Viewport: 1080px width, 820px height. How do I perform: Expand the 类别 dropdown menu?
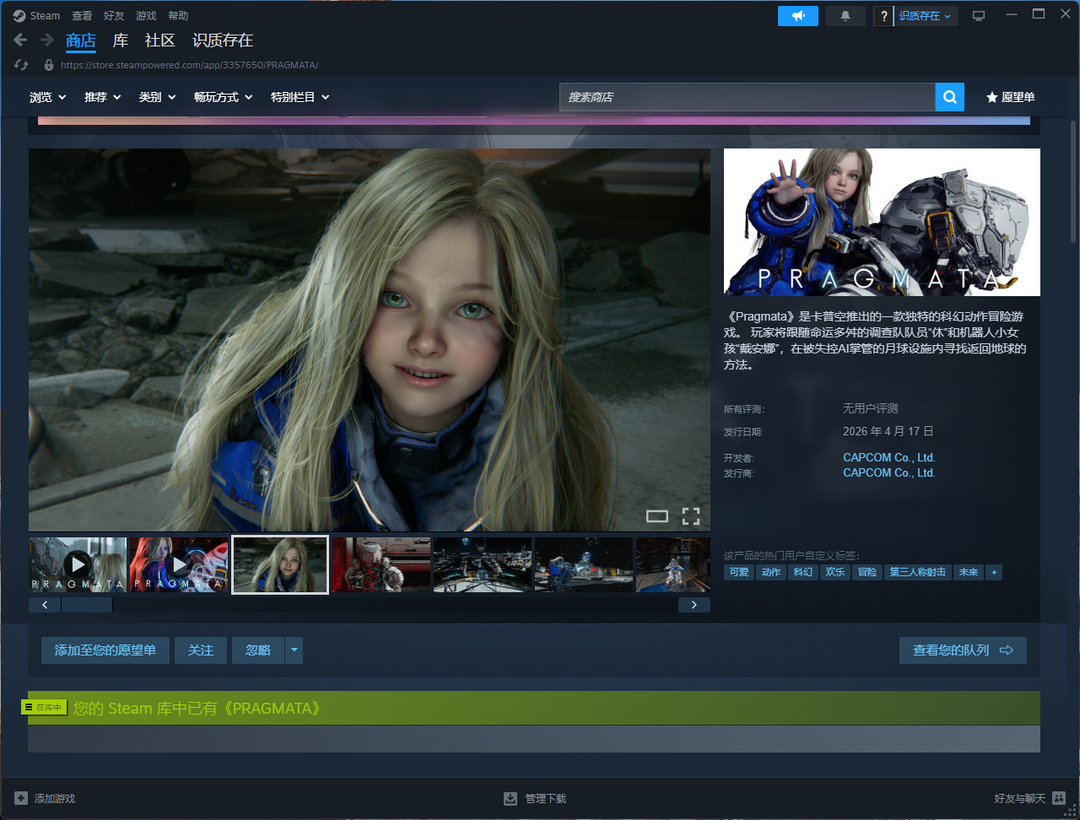[157, 97]
